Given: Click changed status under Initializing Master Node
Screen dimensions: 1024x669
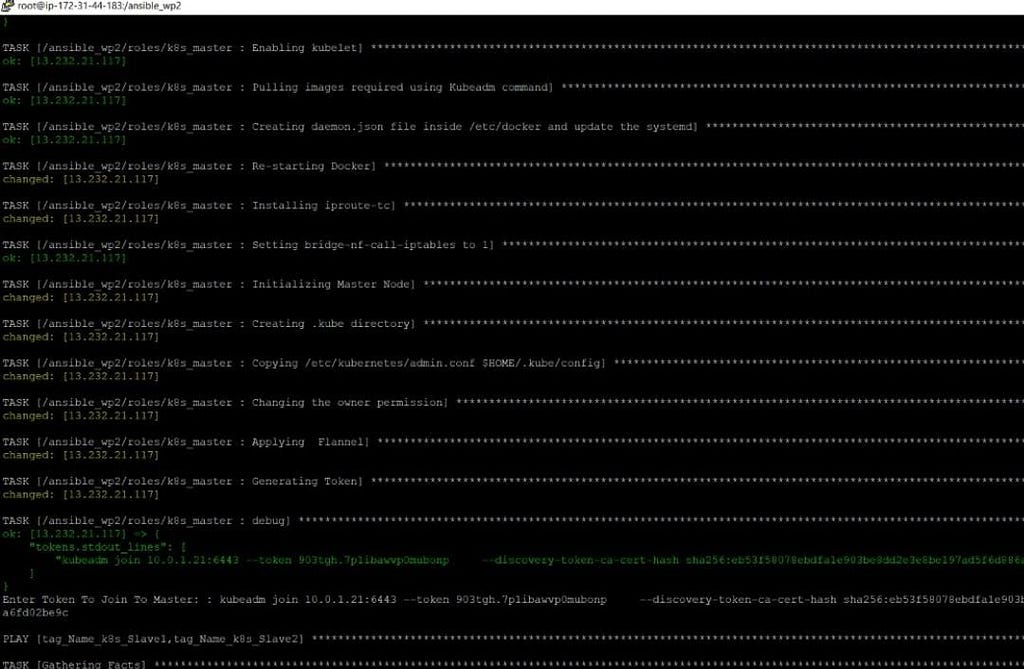Looking at the screenshot, I should click(x=80, y=297).
